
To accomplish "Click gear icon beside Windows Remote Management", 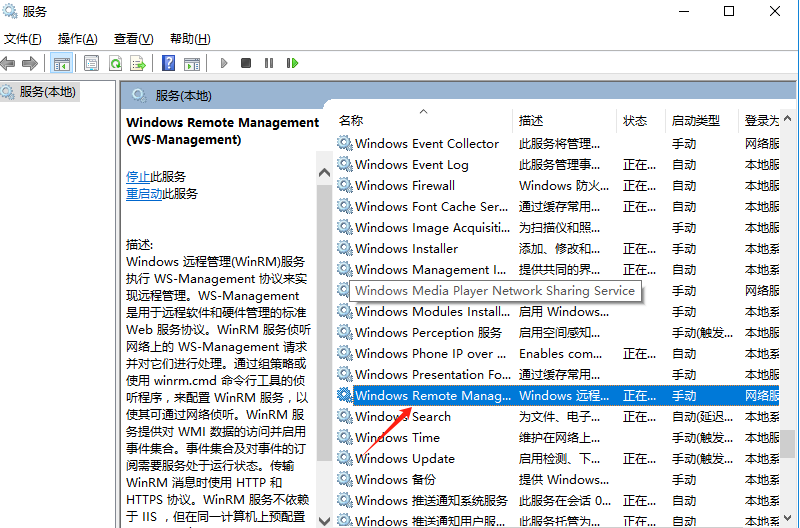I will [345, 395].
